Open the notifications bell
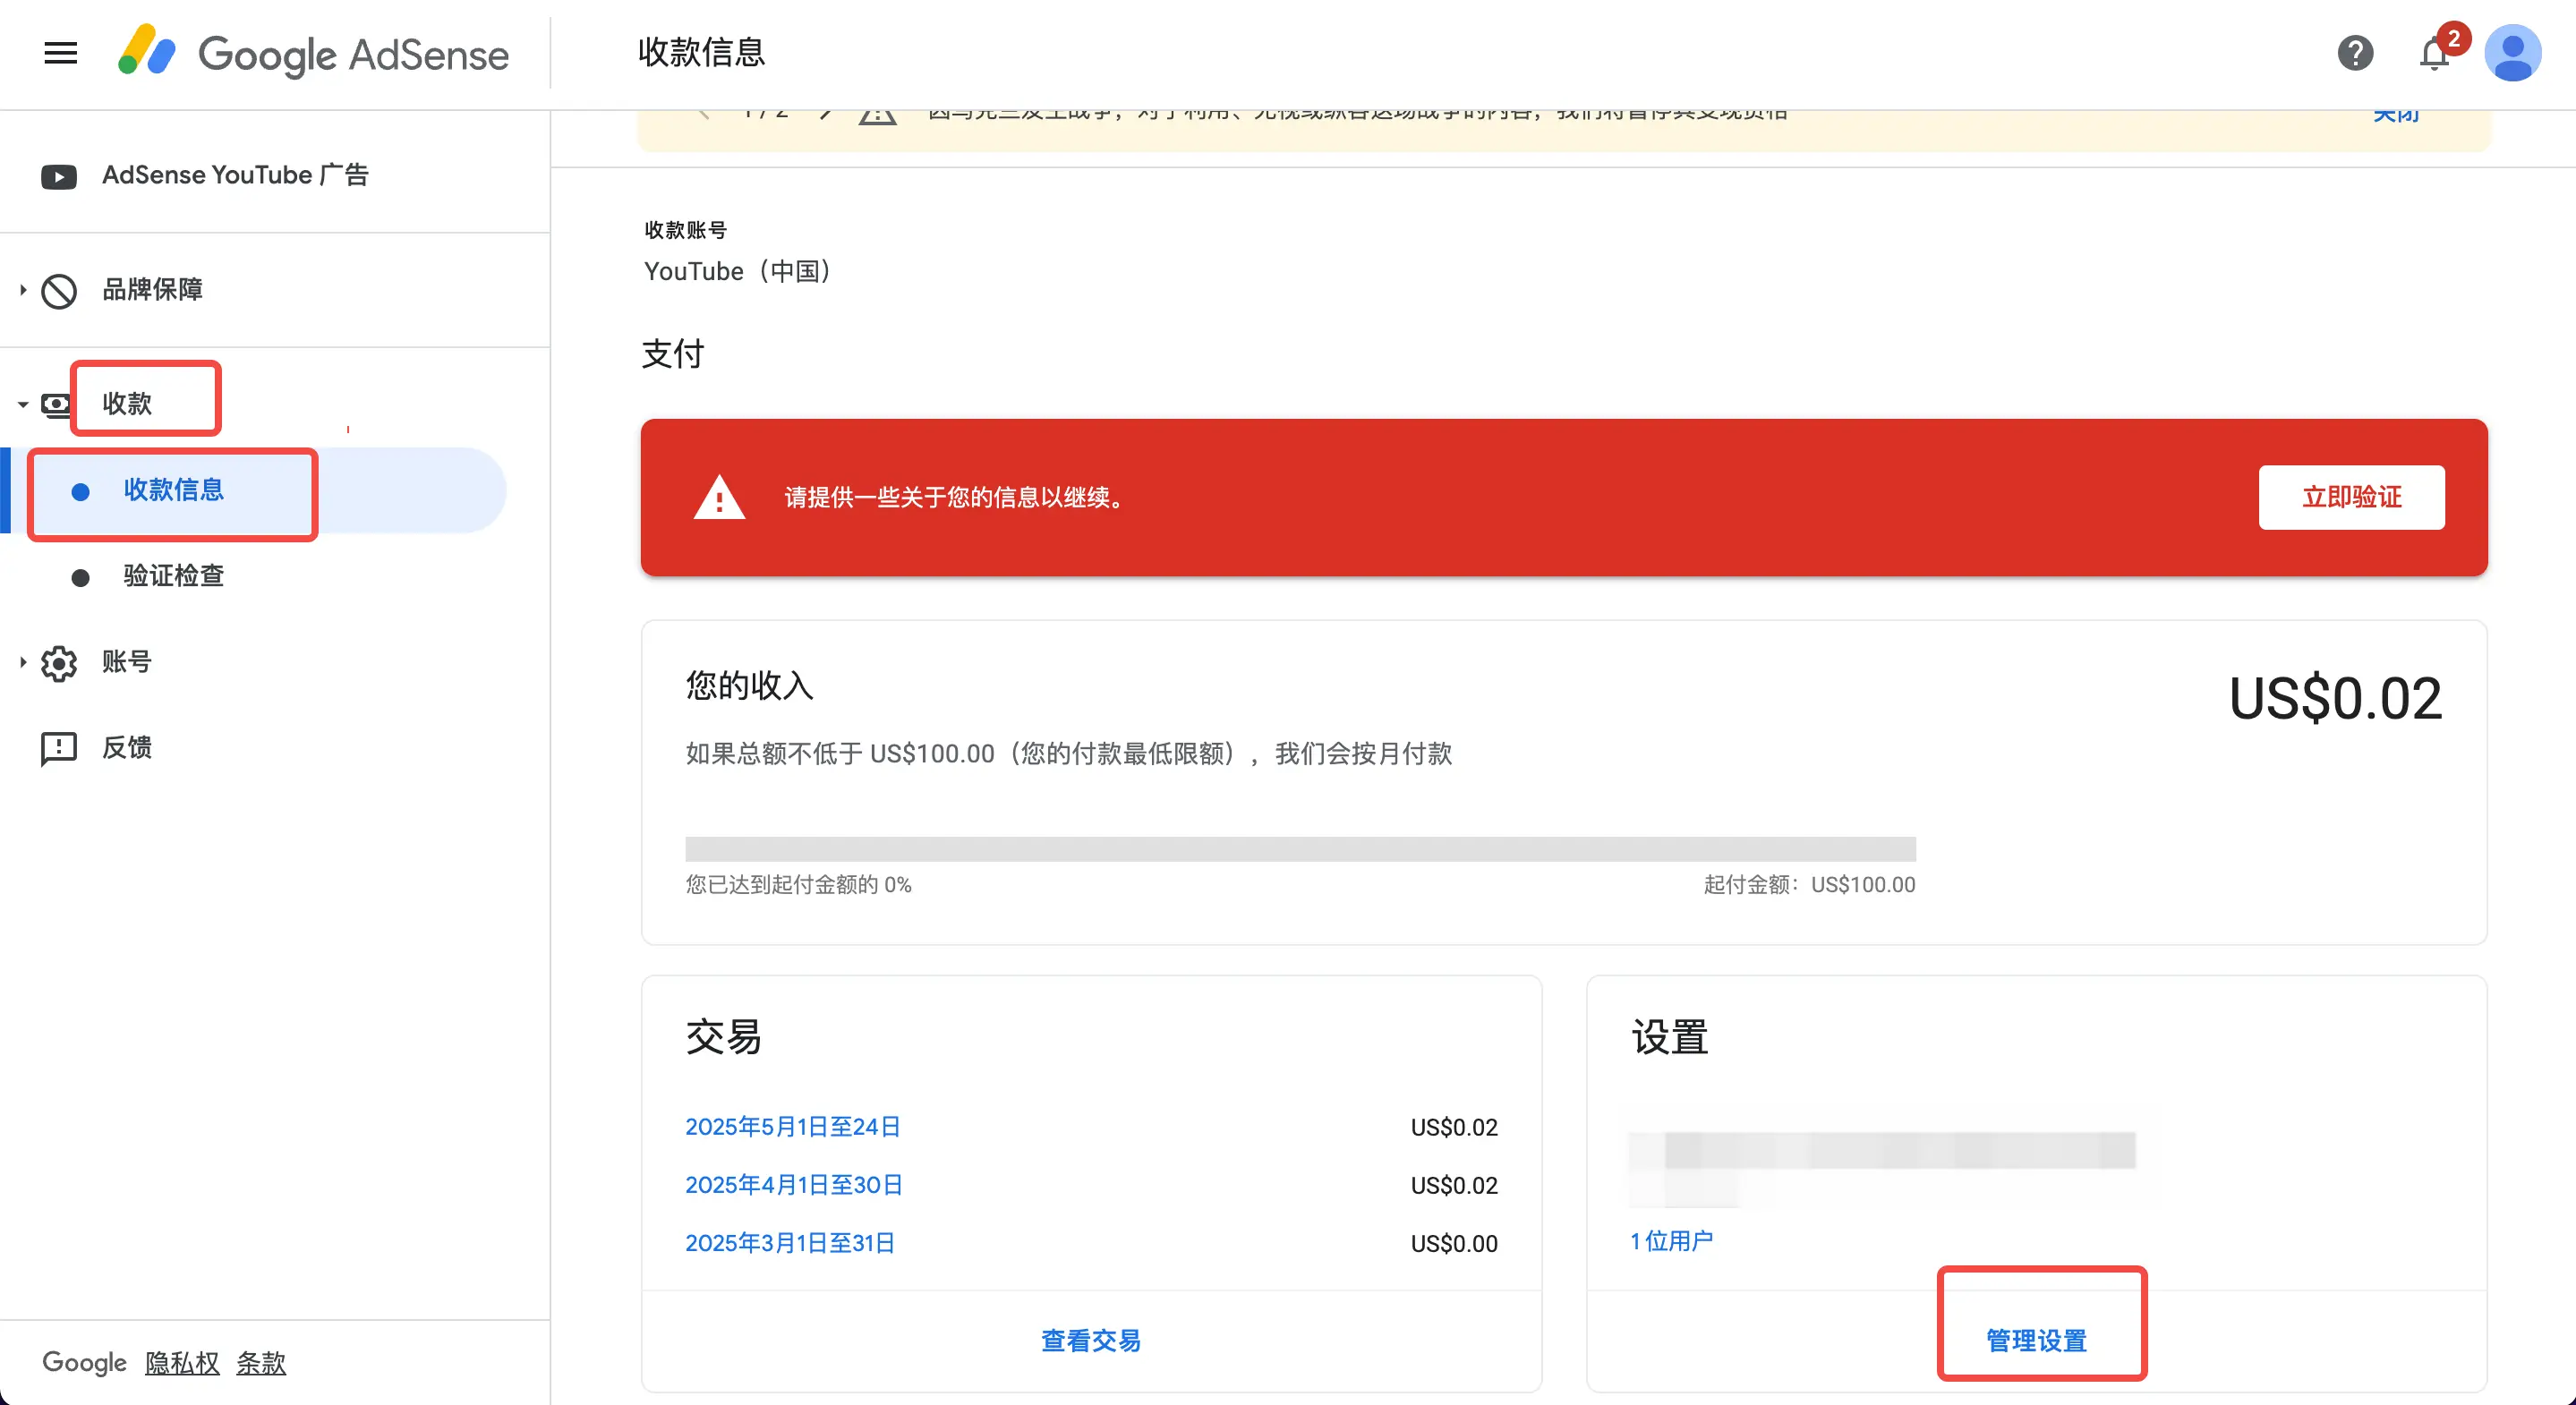Screen dimensions: 2576x1405 (x=2435, y=53)
